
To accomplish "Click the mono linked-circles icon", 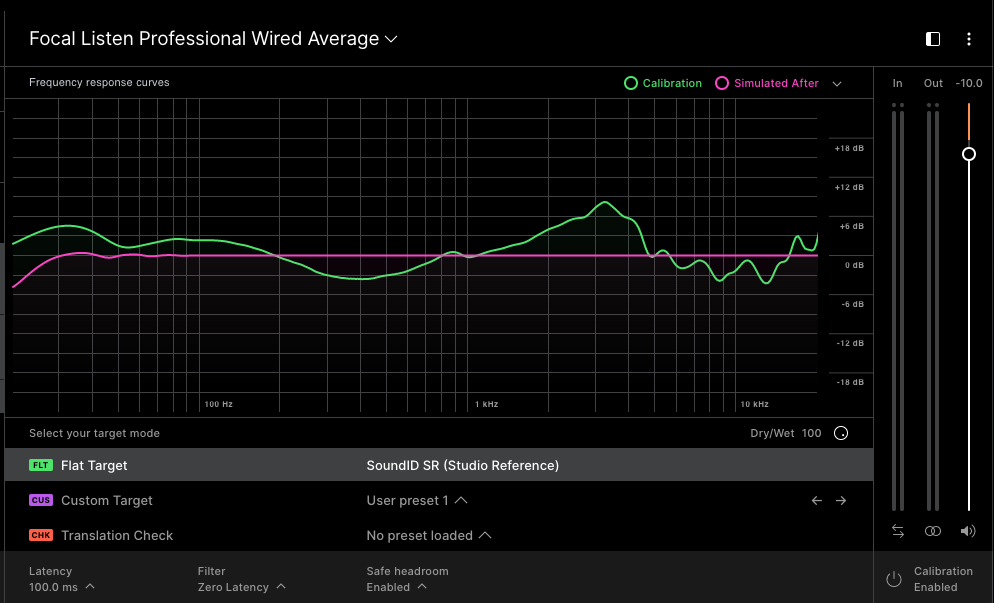I will (932, 531).
